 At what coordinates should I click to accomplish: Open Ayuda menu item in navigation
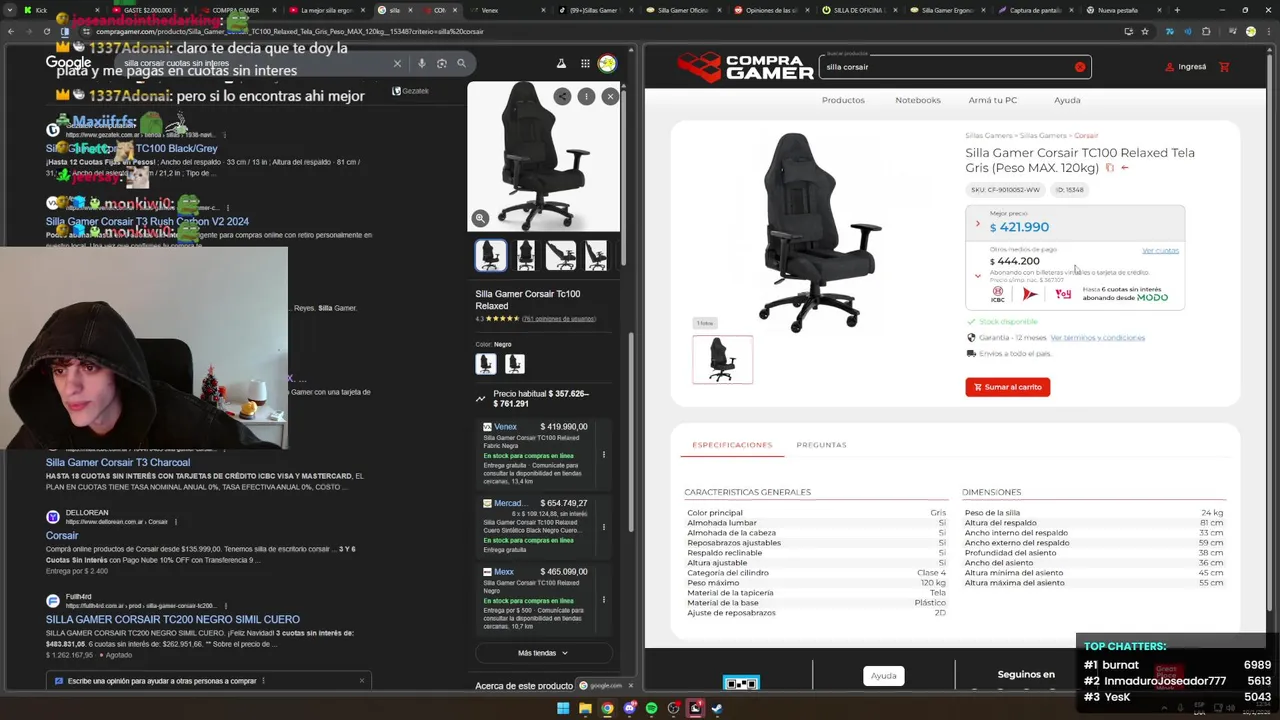click(1067, 100)
